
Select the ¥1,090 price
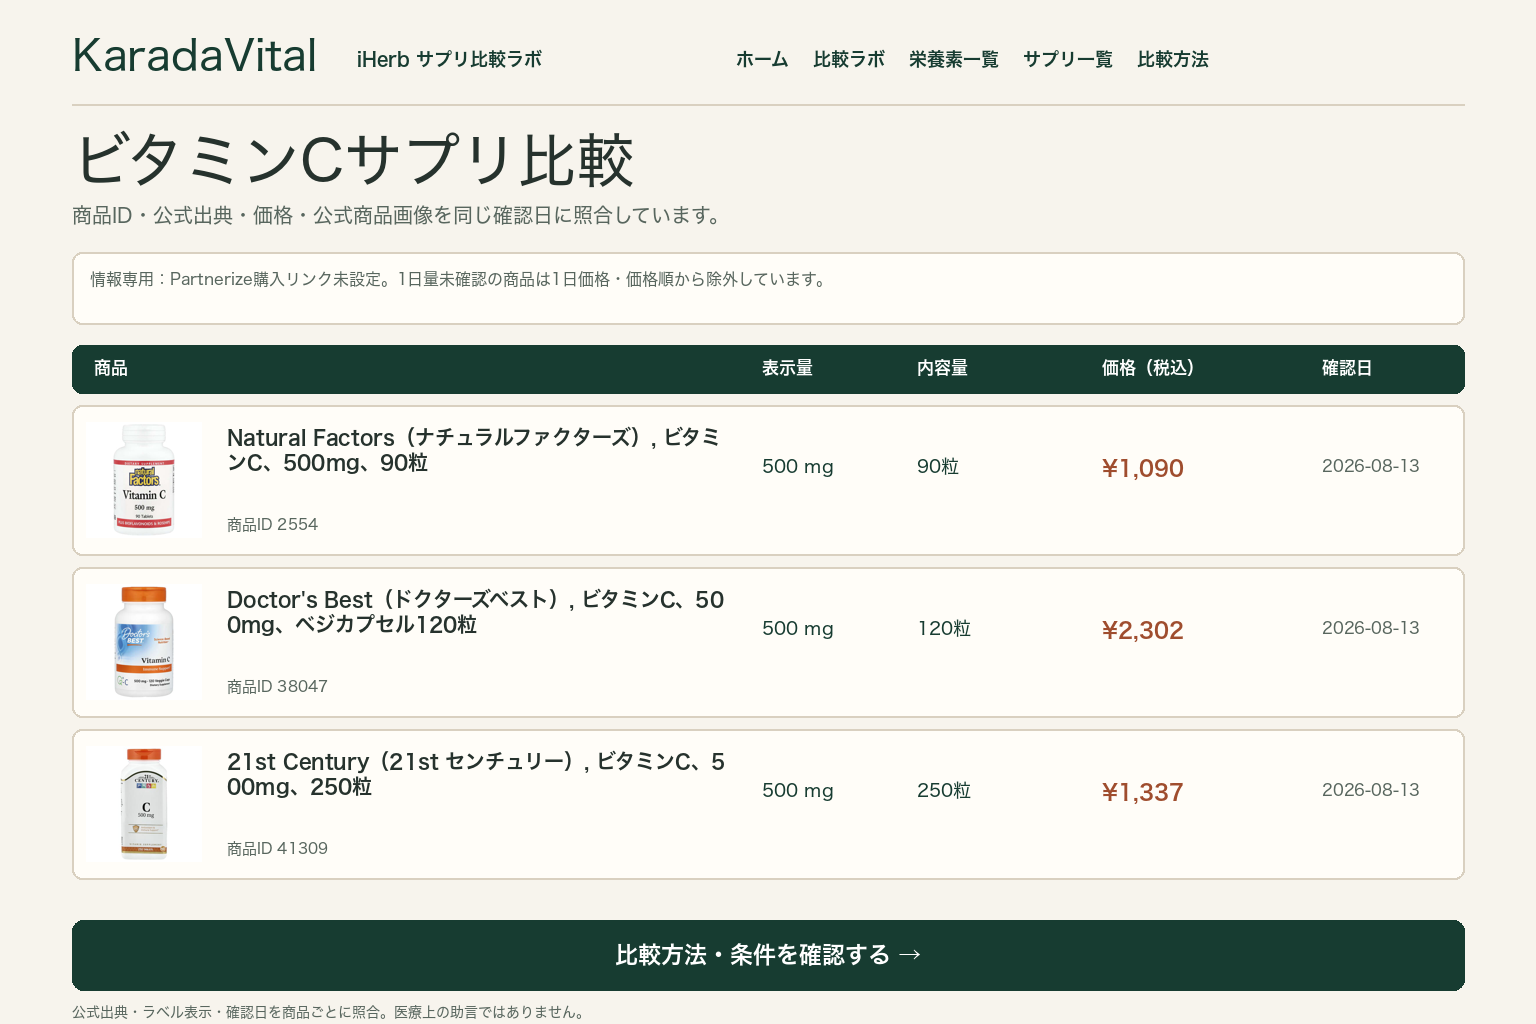[x=1143, y=468]
